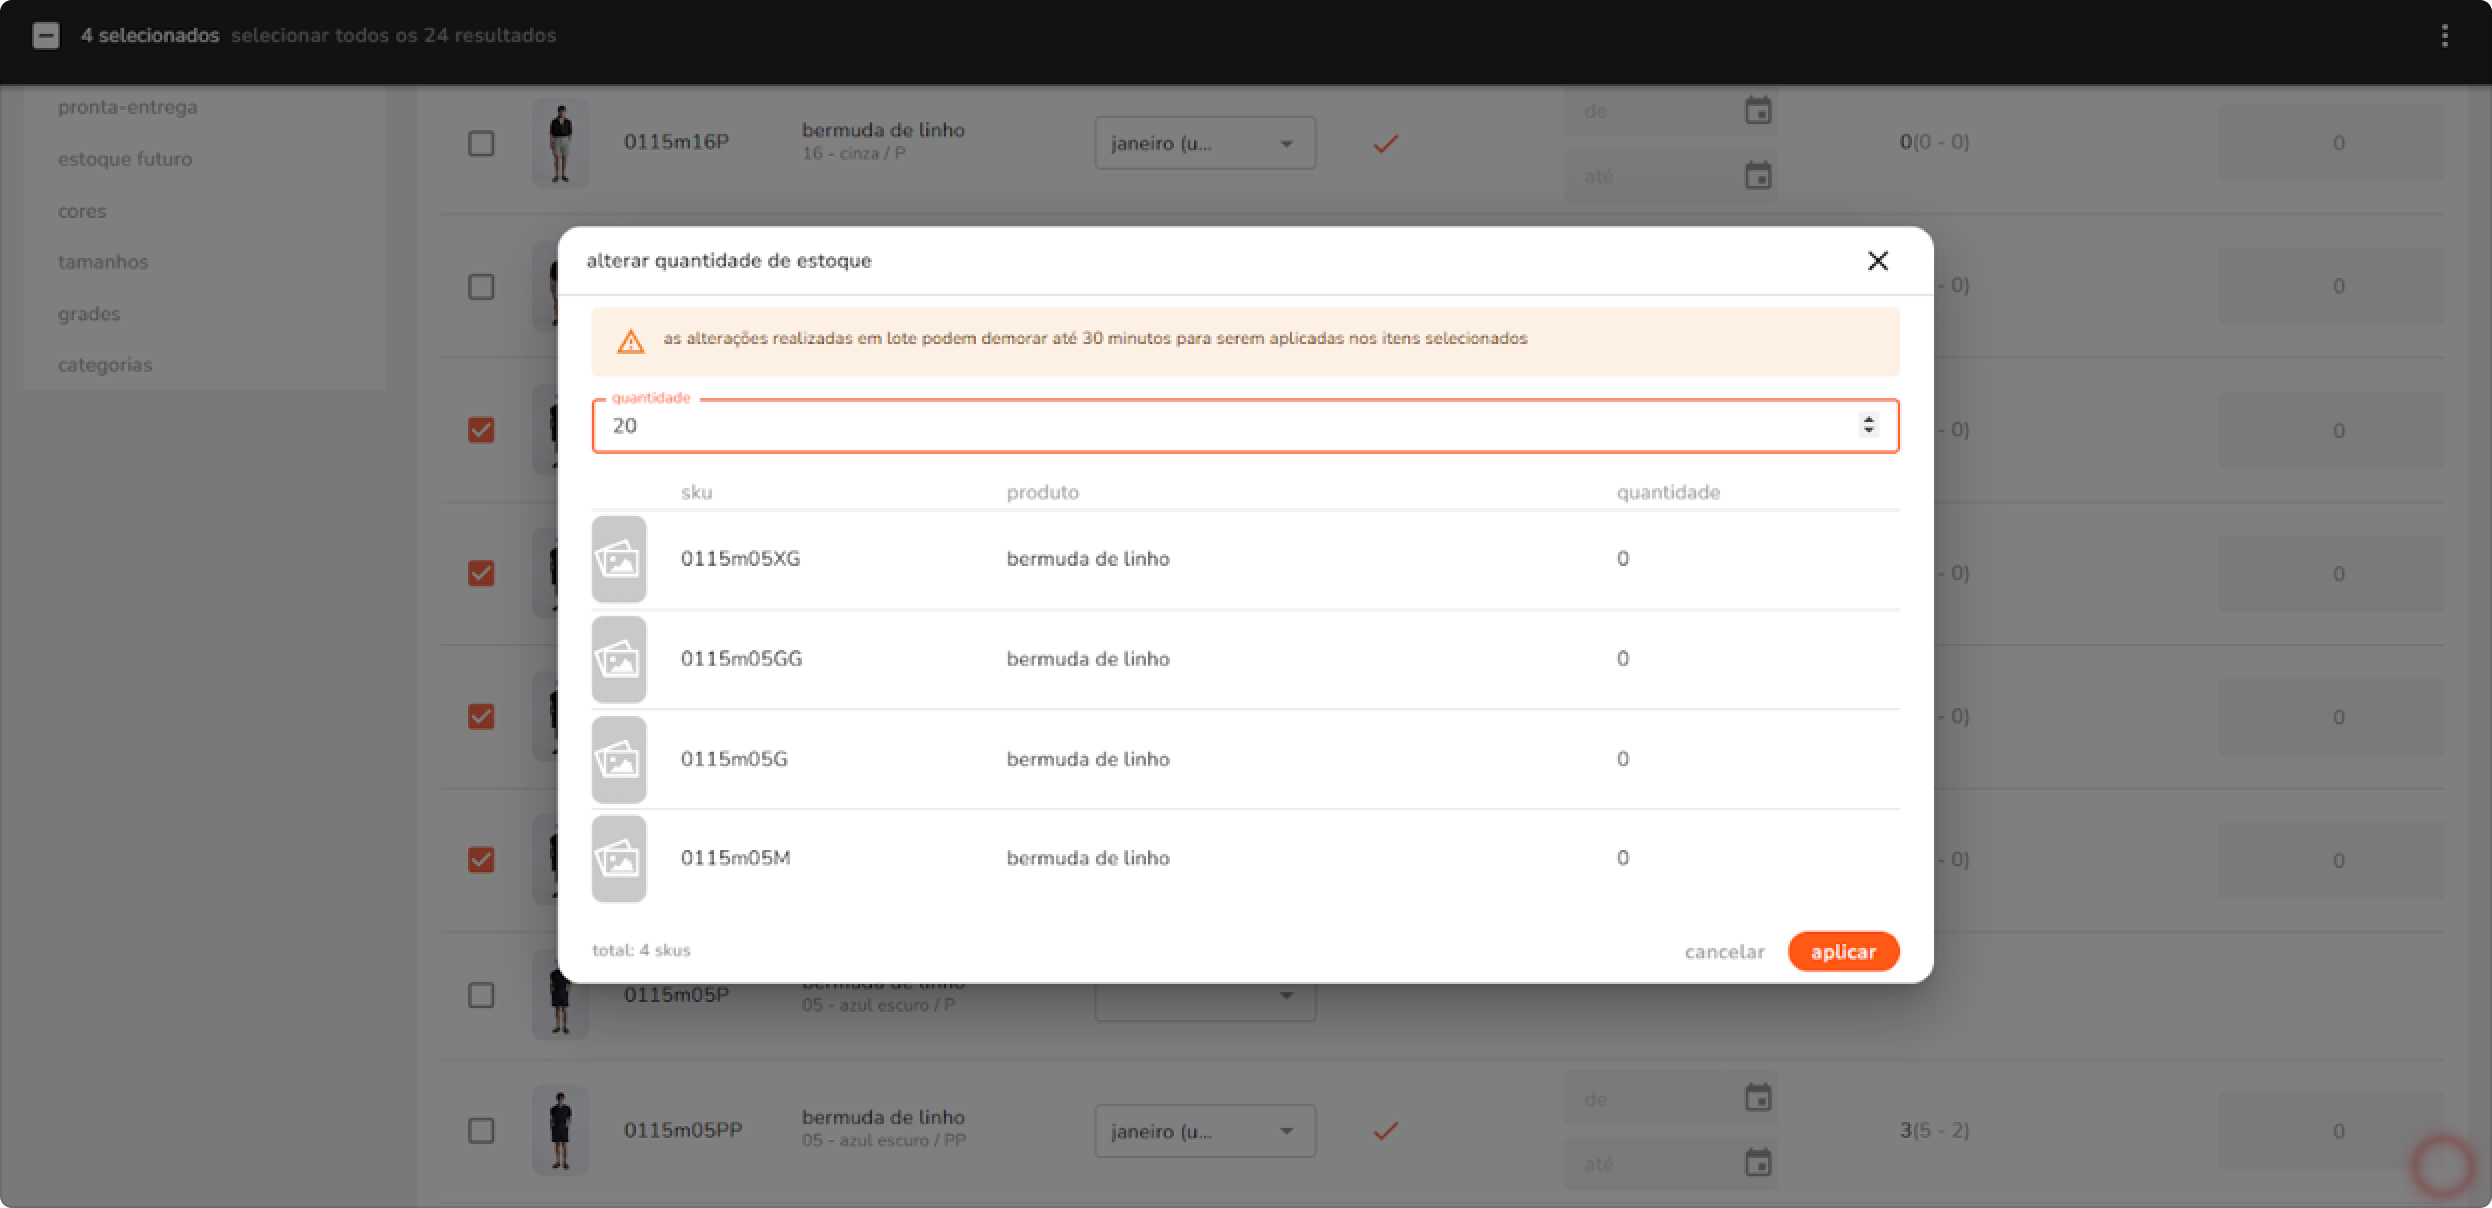Click red checkmark on 0115m16P row
The width and height of the screenshot is (2492, 1208).
1385,144
